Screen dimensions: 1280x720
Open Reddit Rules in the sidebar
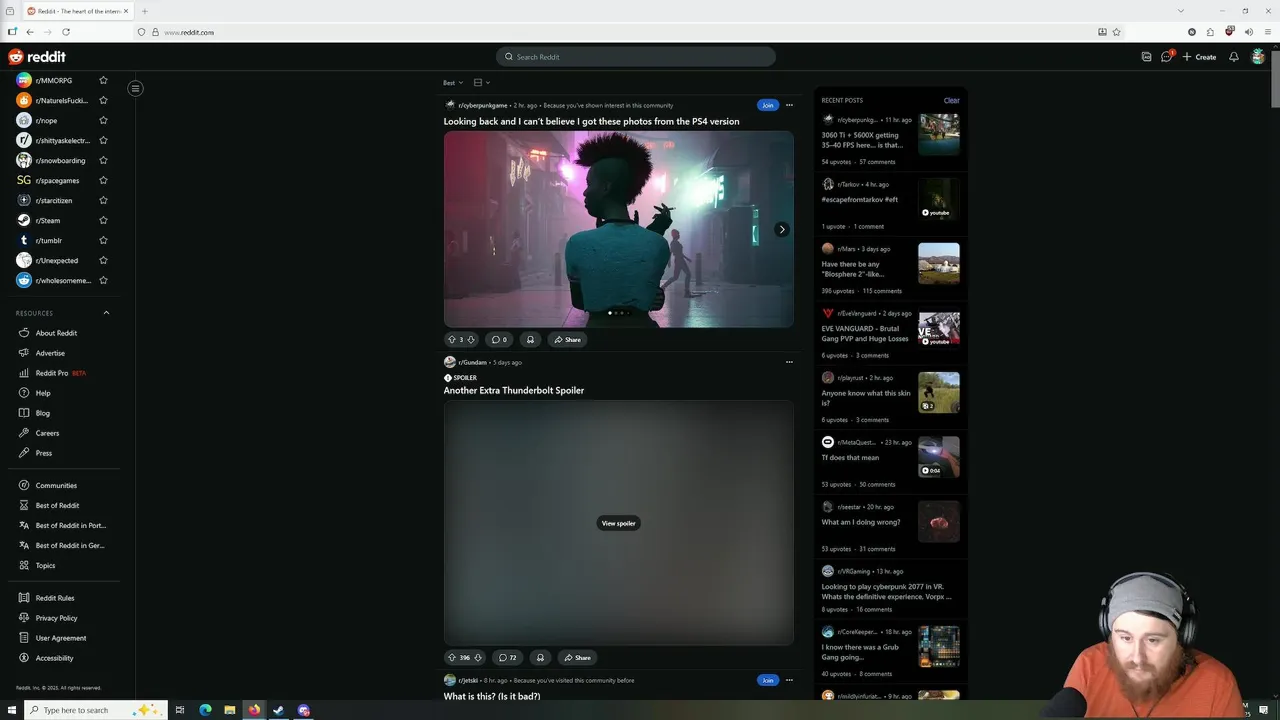point(55,598)
